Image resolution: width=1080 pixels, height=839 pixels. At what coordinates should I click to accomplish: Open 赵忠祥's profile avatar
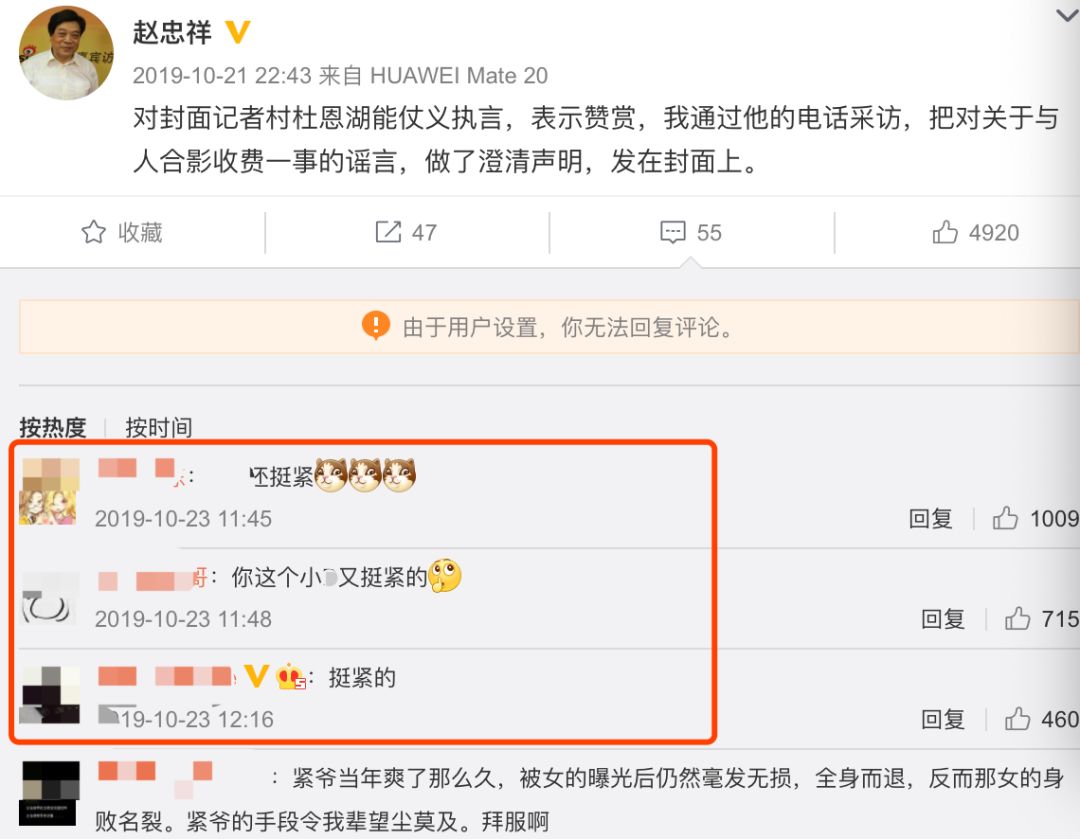[66, 53]
